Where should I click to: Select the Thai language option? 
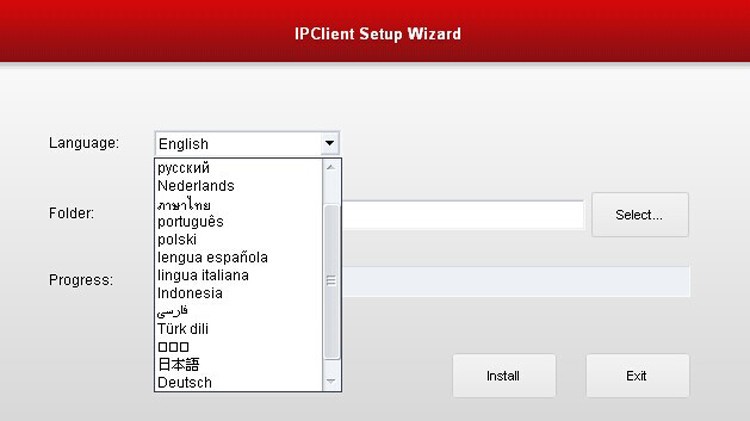(x=184, y=204)
